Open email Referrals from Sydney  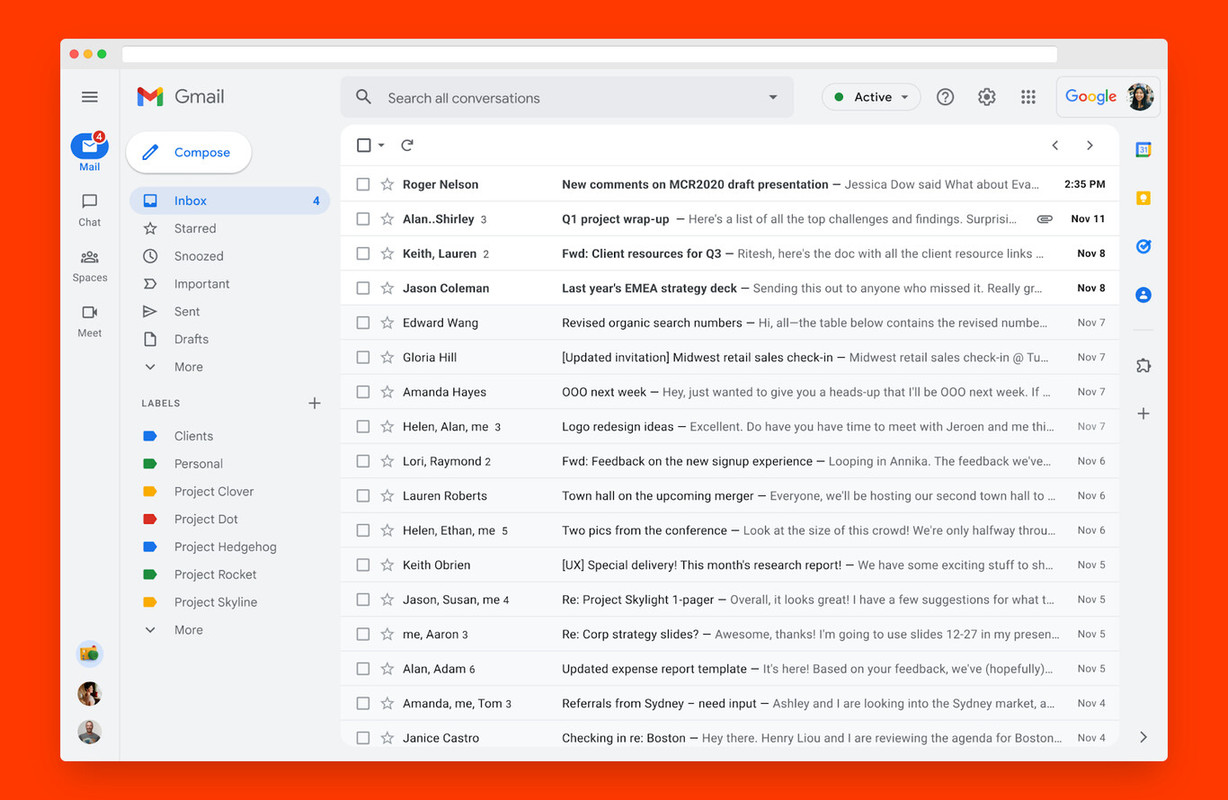click(x=730, y=704)
